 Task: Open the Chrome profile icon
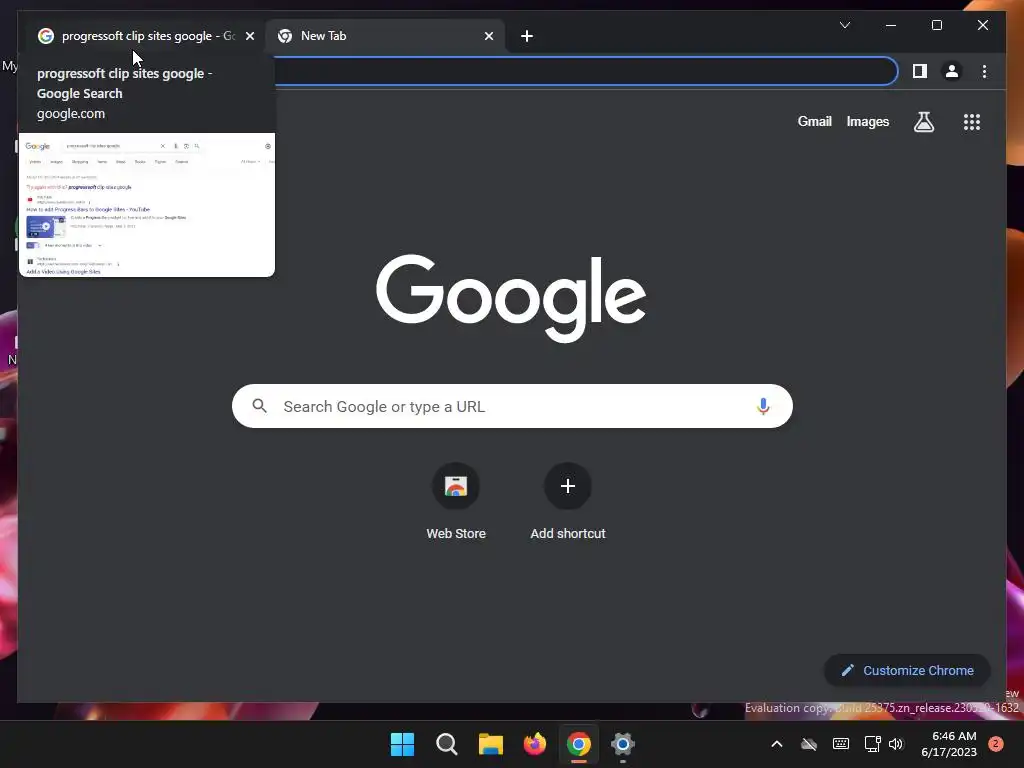(x=952, y=71)
